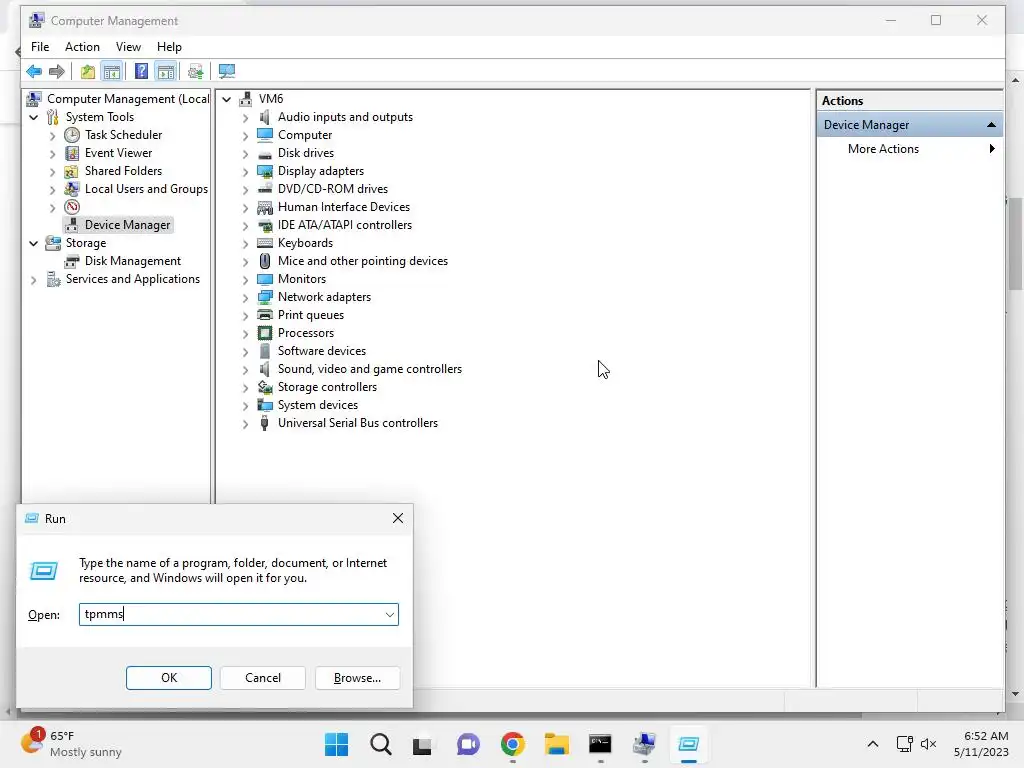
Task: Click the Up one level folder icon
Action: [x=88, y=71]
